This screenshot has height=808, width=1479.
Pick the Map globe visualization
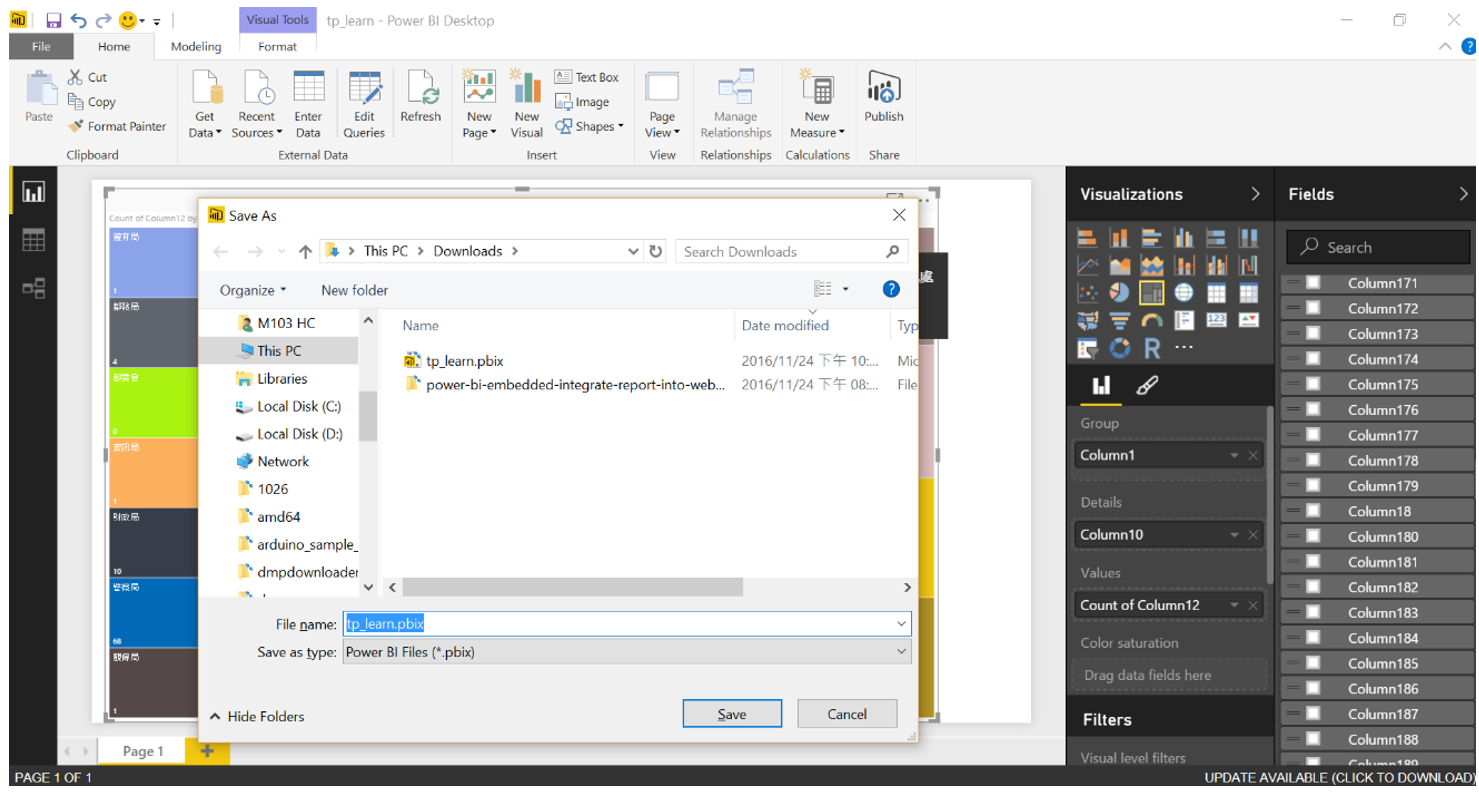[1184, 293]
